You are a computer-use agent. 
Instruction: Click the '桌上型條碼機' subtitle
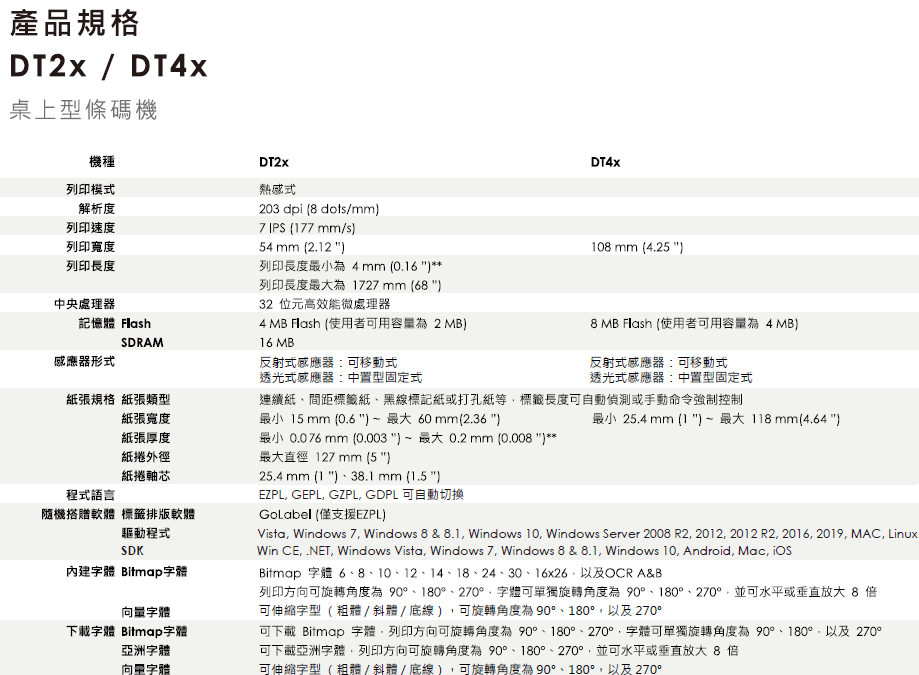coord(83,110)
